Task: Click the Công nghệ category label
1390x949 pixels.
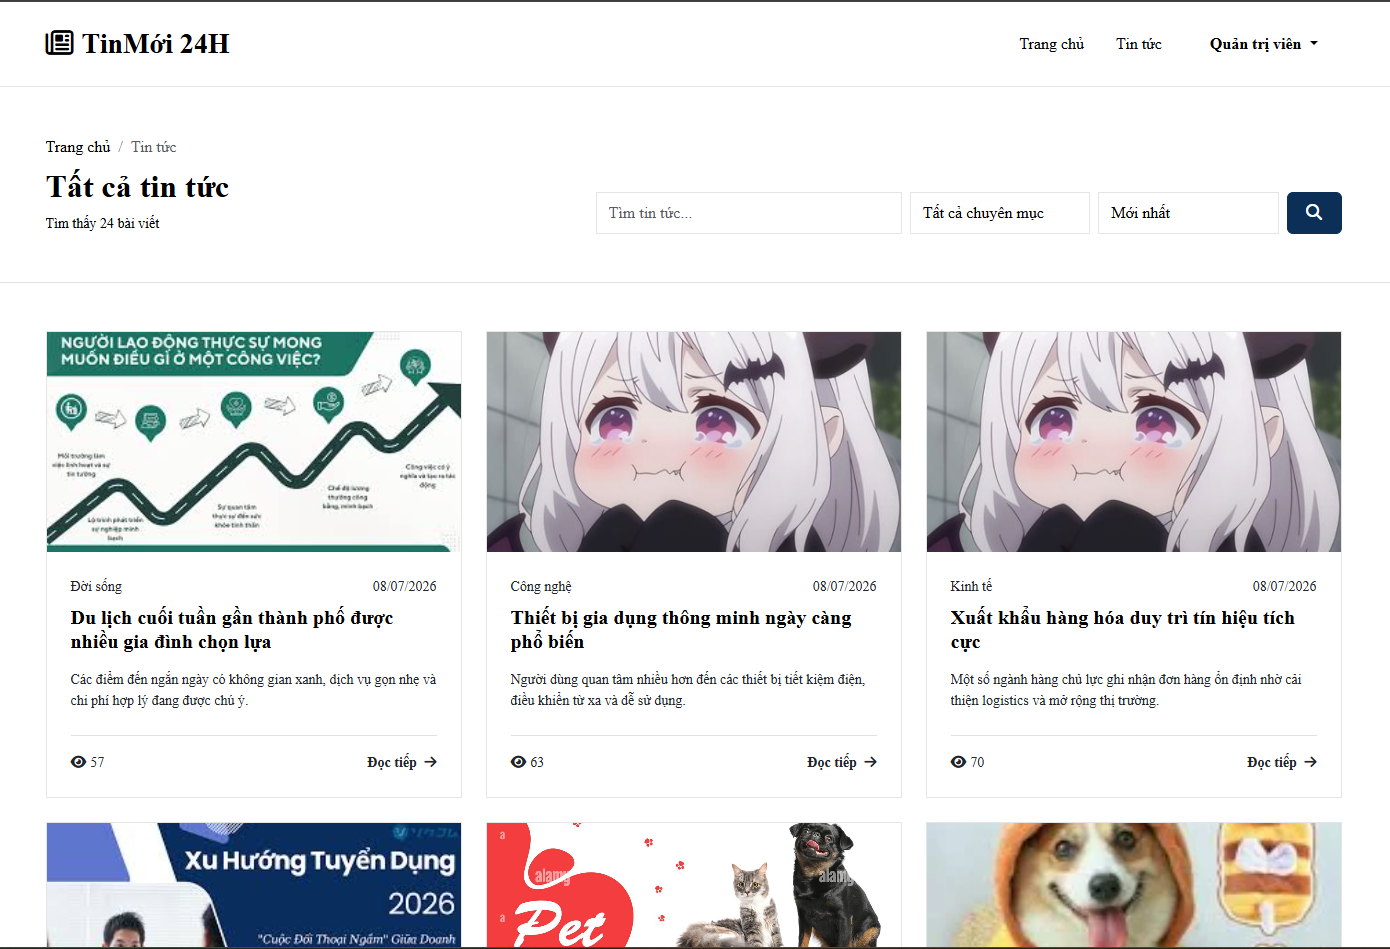Action: pos(541,586)
